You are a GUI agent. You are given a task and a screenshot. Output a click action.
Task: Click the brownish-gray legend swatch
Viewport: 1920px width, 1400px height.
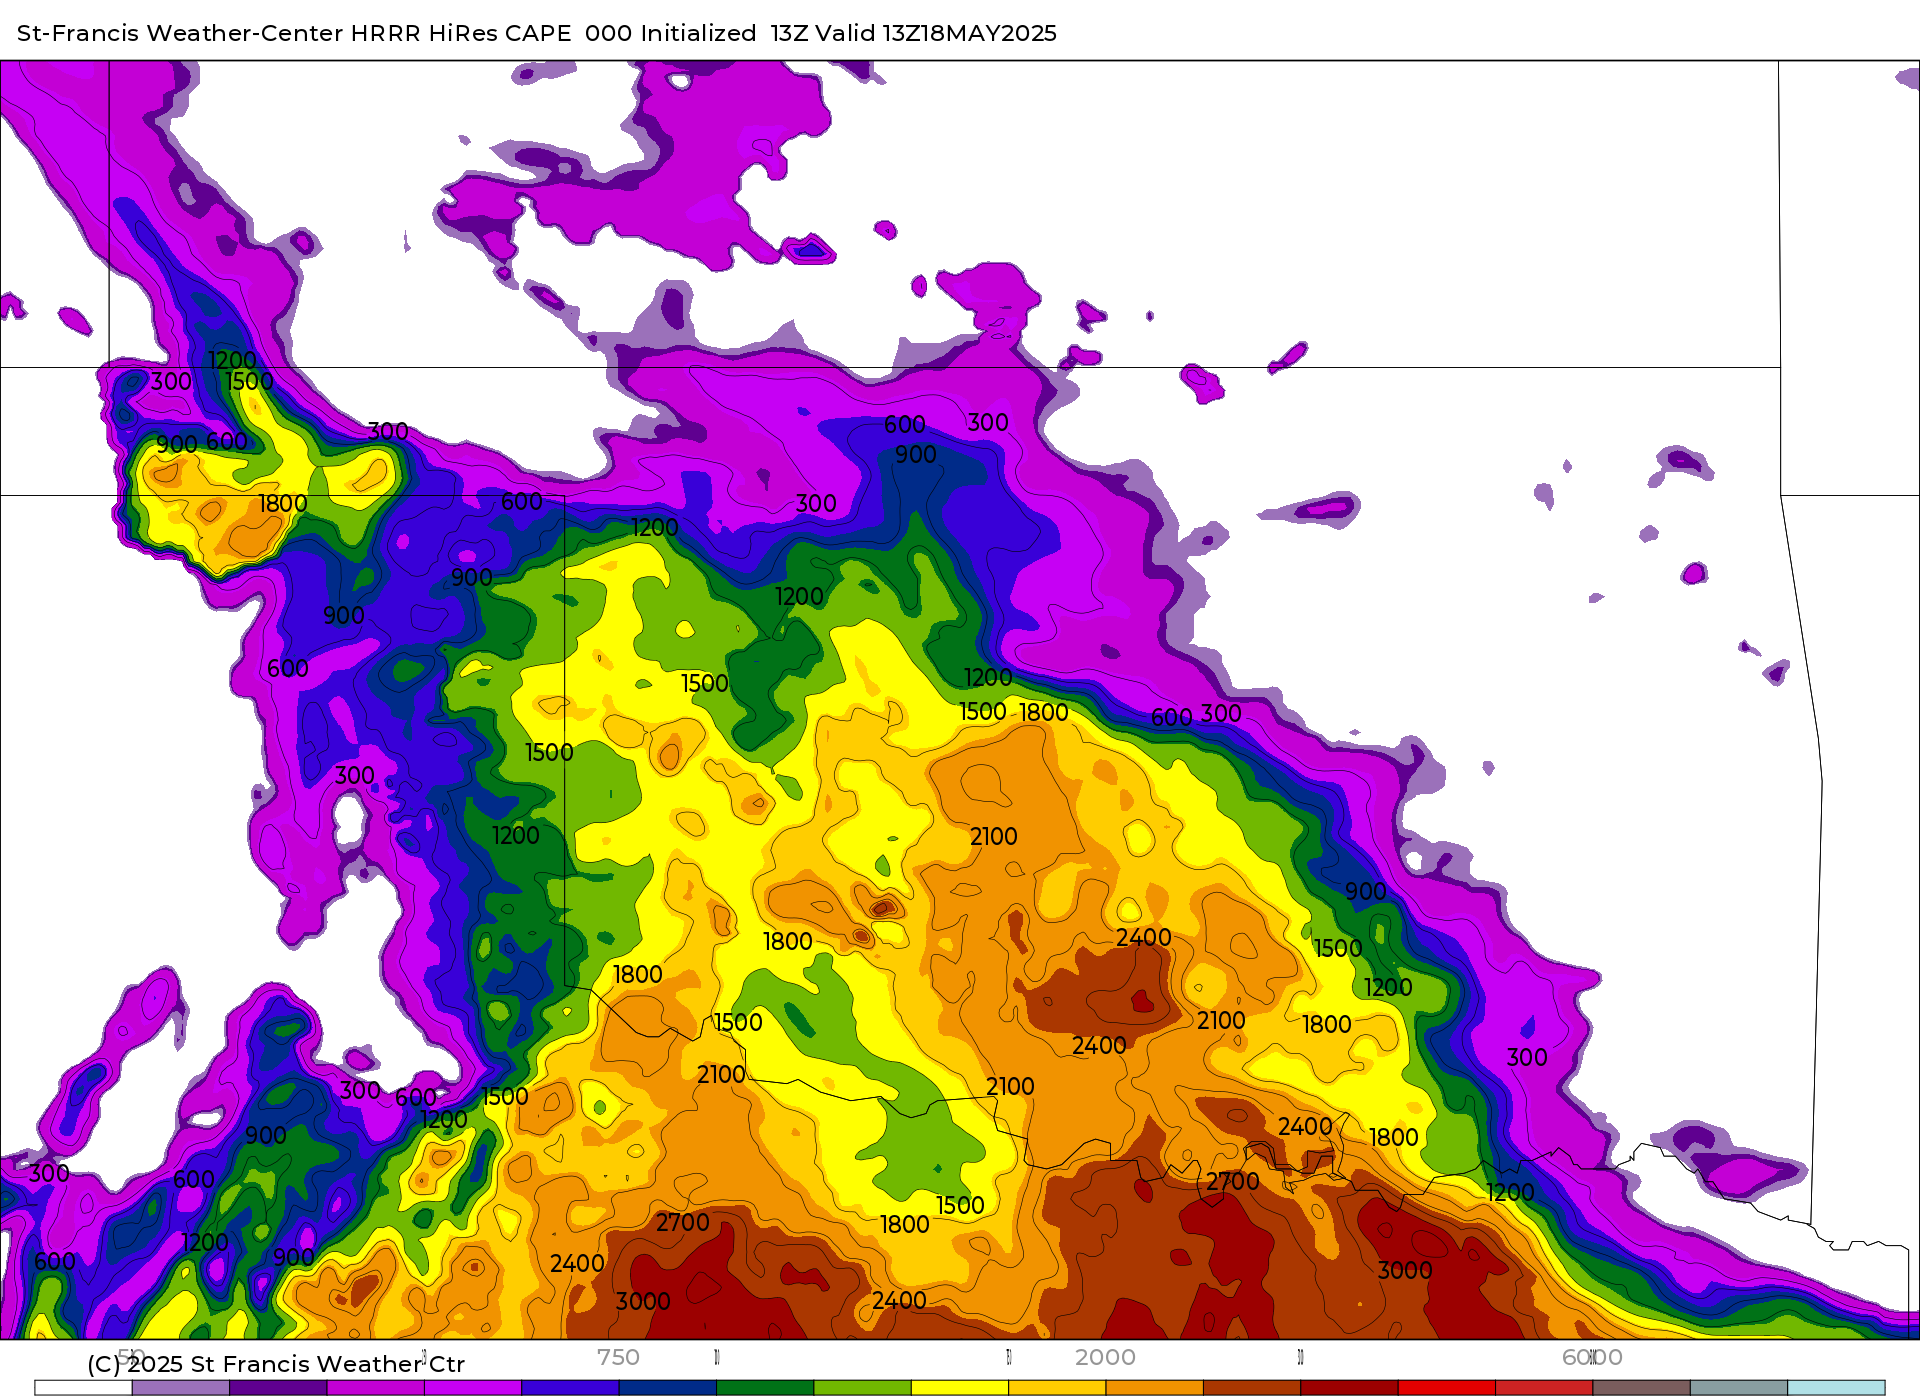[x=1641, y=1388]
